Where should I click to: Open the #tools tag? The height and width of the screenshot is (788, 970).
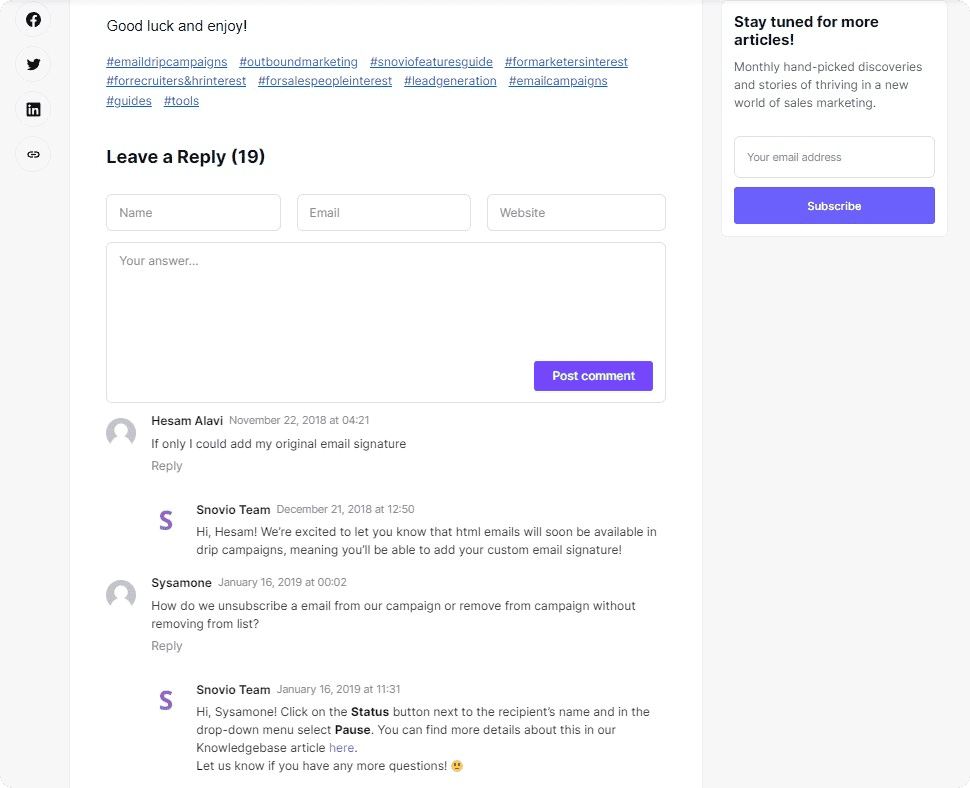tap(181, 101)
